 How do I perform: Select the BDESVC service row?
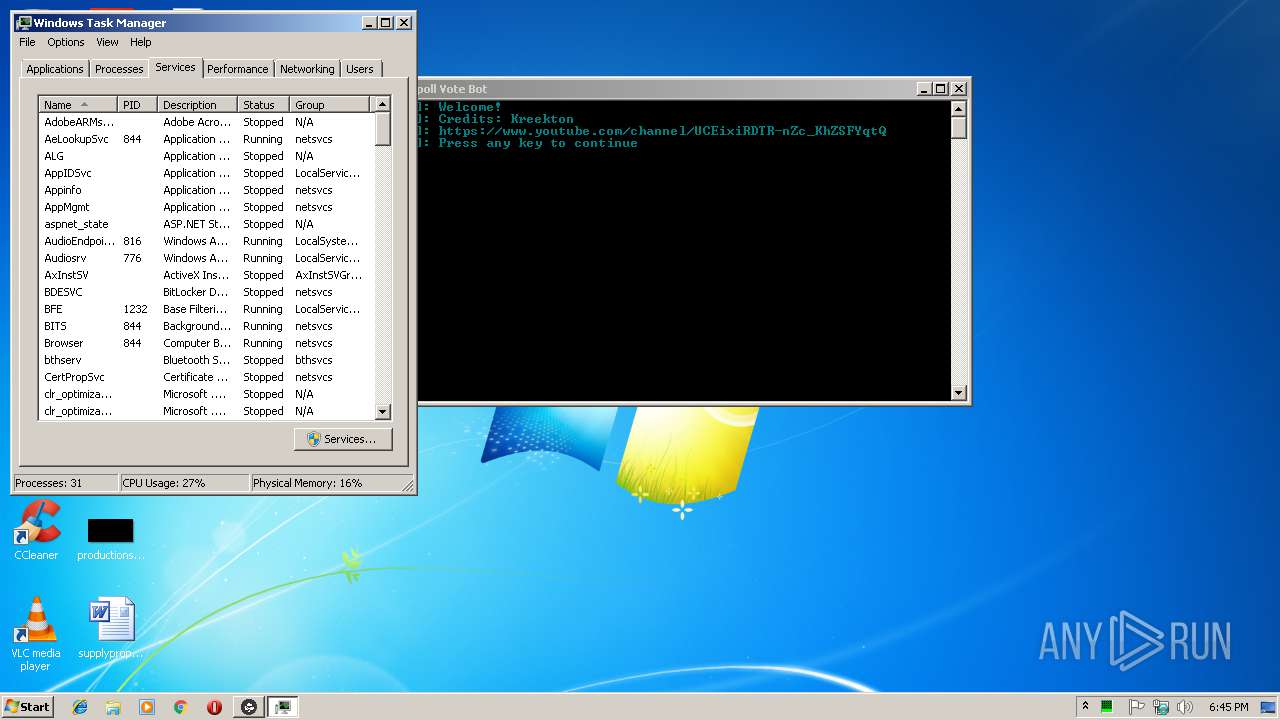click(206, 292)
